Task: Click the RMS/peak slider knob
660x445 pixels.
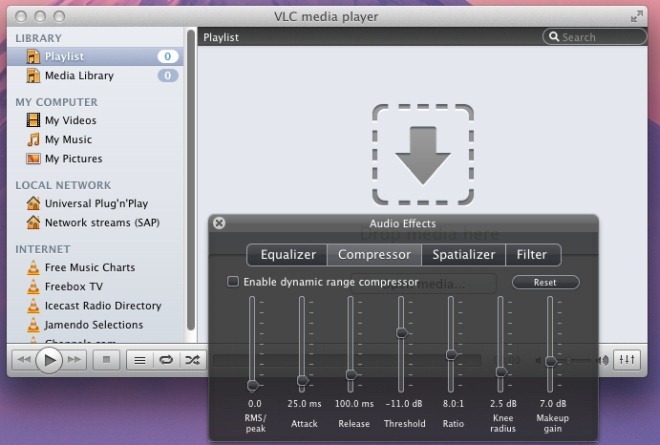Action: pyautogui.click(x=253, y=385)
